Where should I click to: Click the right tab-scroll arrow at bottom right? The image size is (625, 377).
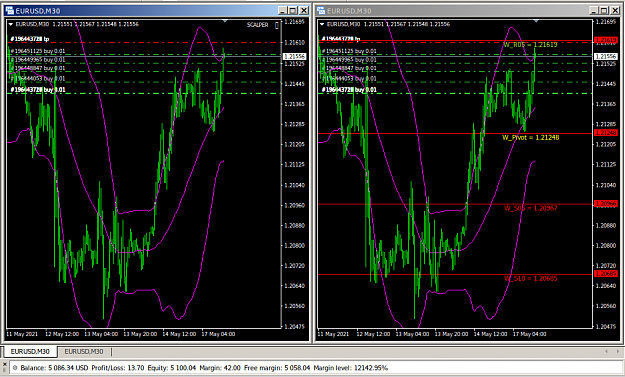(618, 351)
